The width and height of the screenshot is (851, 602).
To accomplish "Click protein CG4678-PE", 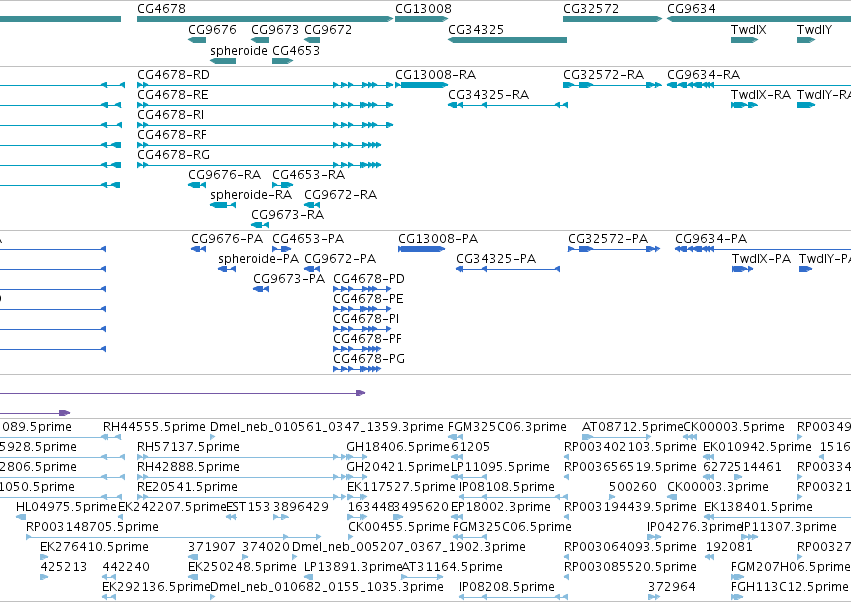I will 369,299.
